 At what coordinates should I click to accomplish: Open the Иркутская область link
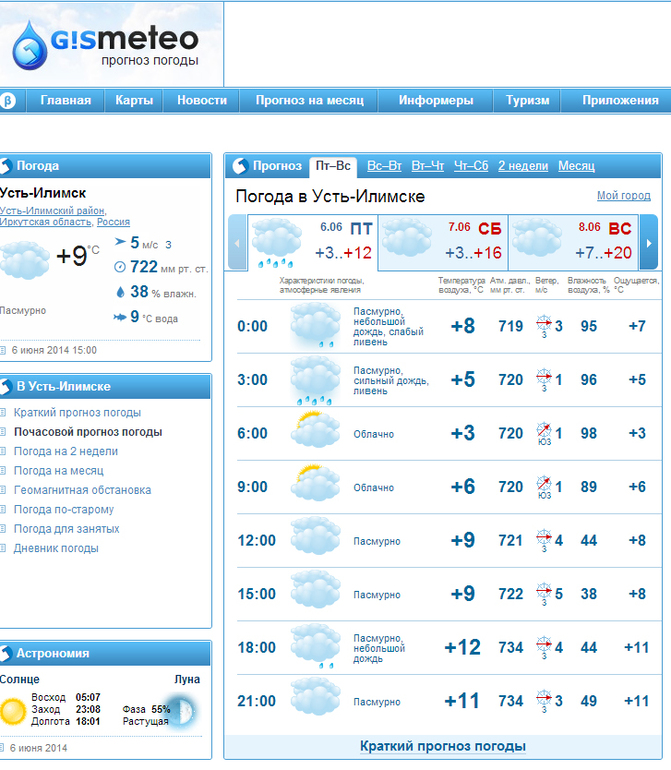46,221
